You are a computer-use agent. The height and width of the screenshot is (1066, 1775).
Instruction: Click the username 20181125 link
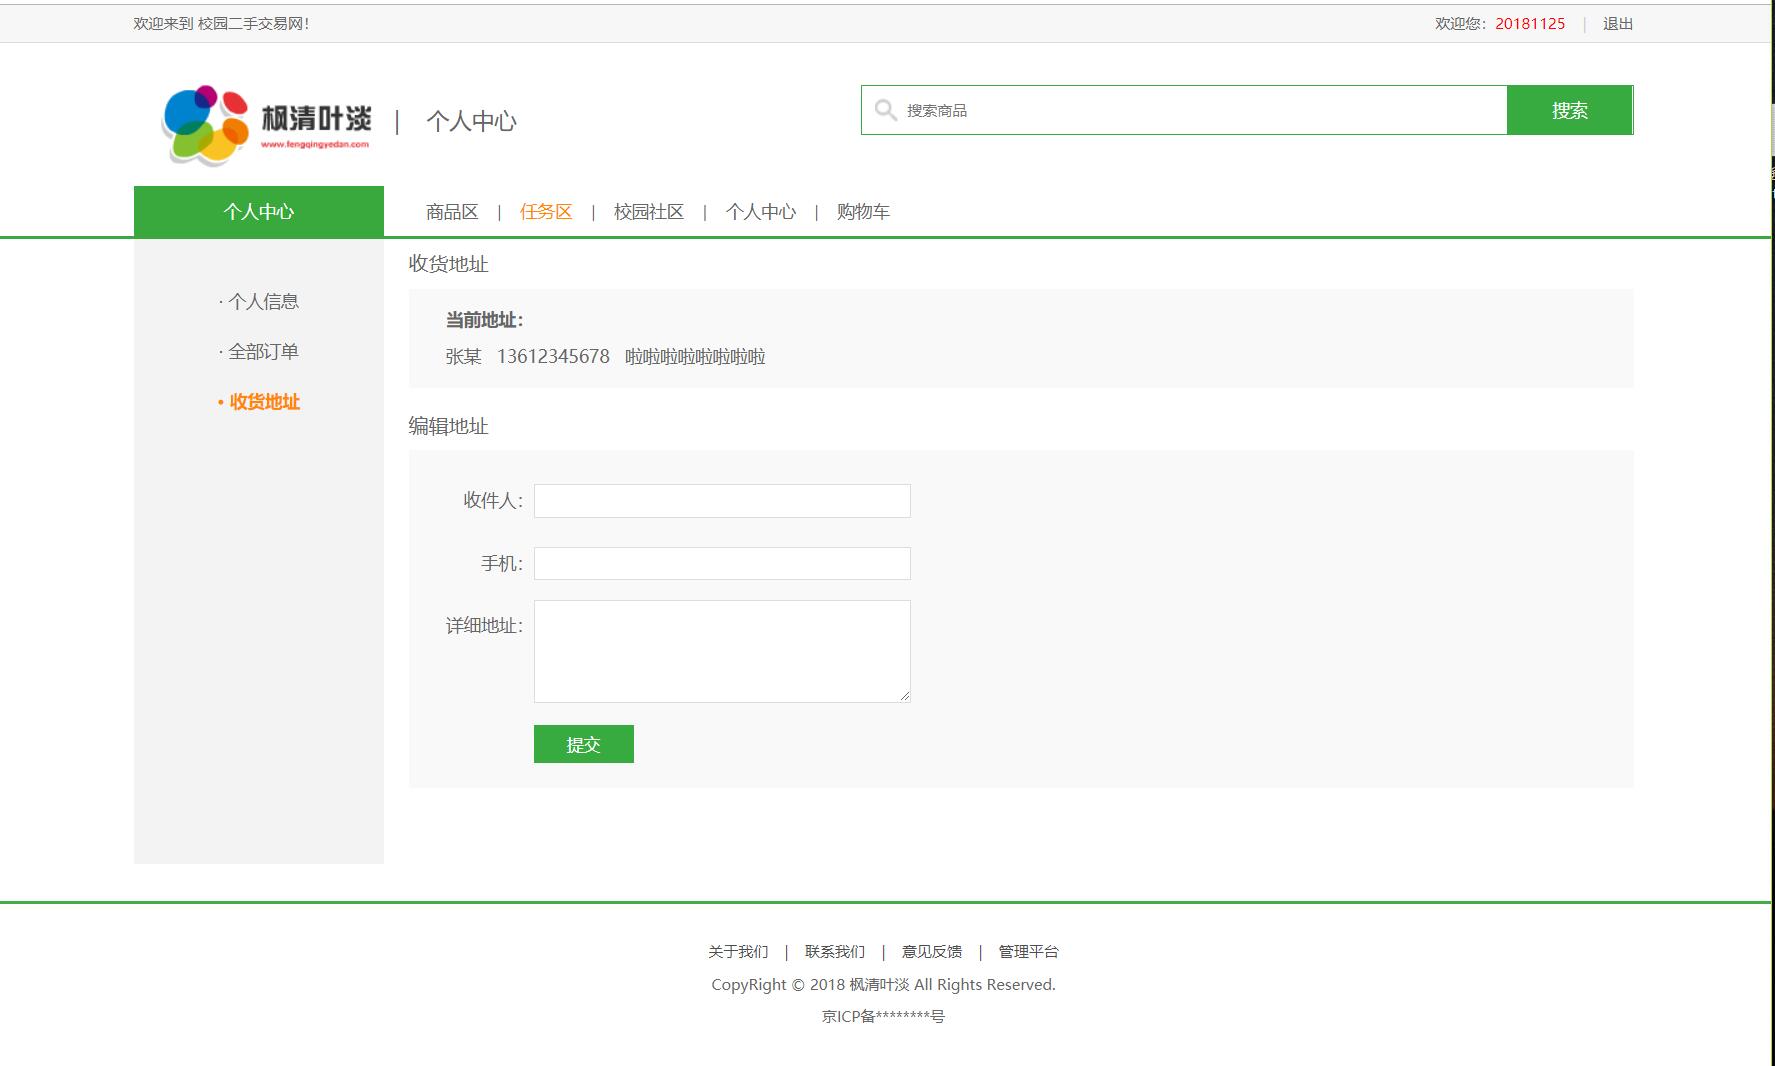coord(1530,24)
